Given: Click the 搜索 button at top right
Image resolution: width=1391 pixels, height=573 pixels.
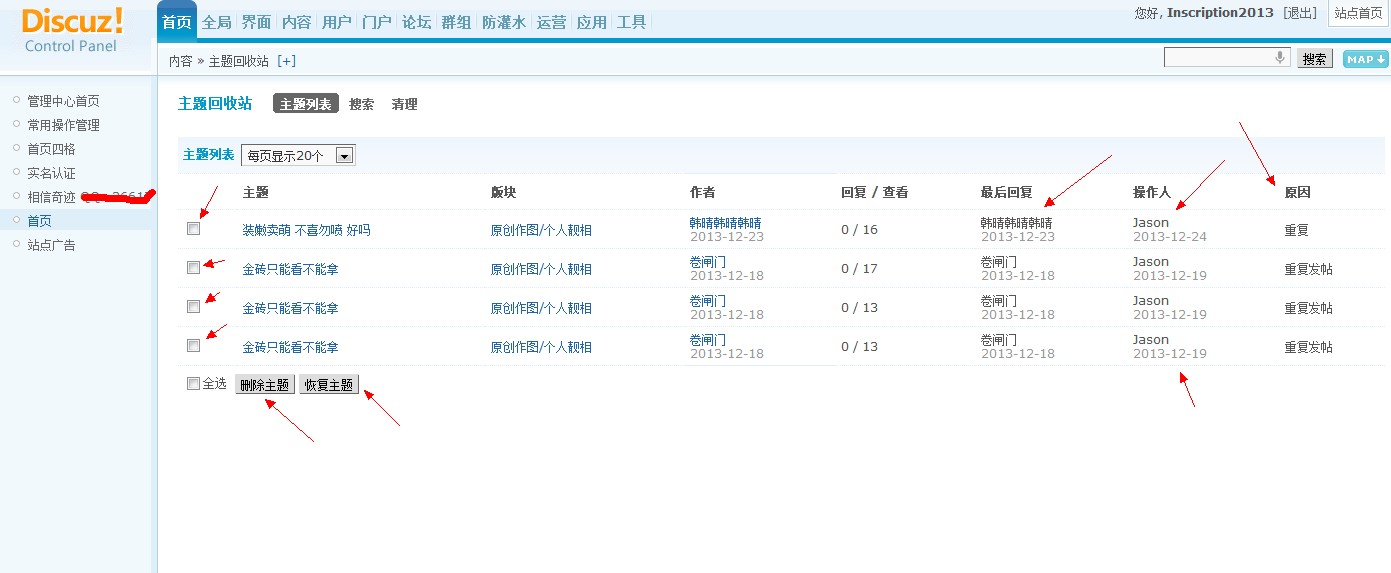Looking at the screenshot, I should 1315,59.
